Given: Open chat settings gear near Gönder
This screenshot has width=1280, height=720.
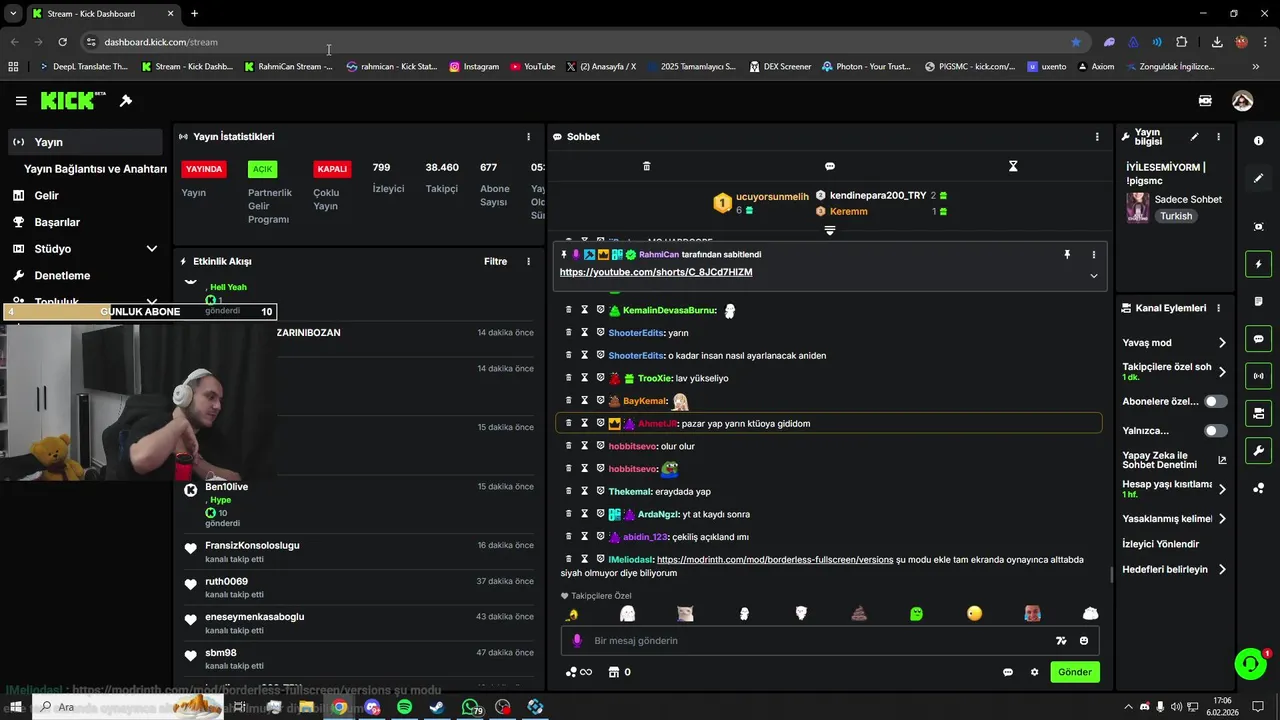Looking at the screenshot, I should (x=1034, y=672).
